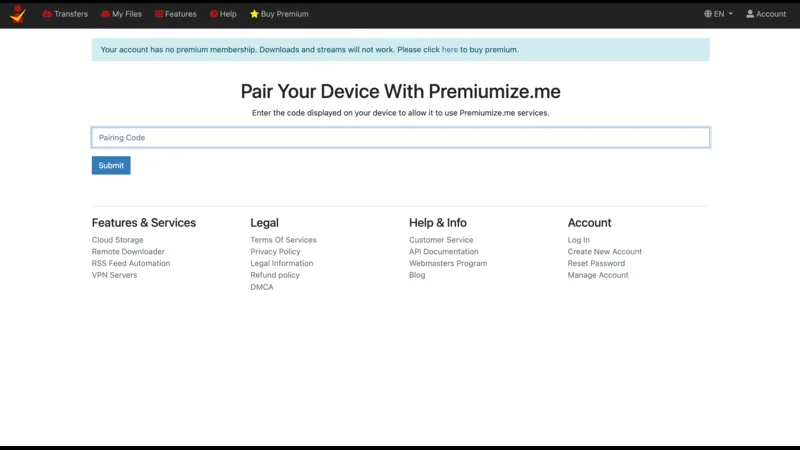
Task: Open the Cloud Storage footer link
Action: [x=117, y=240]
